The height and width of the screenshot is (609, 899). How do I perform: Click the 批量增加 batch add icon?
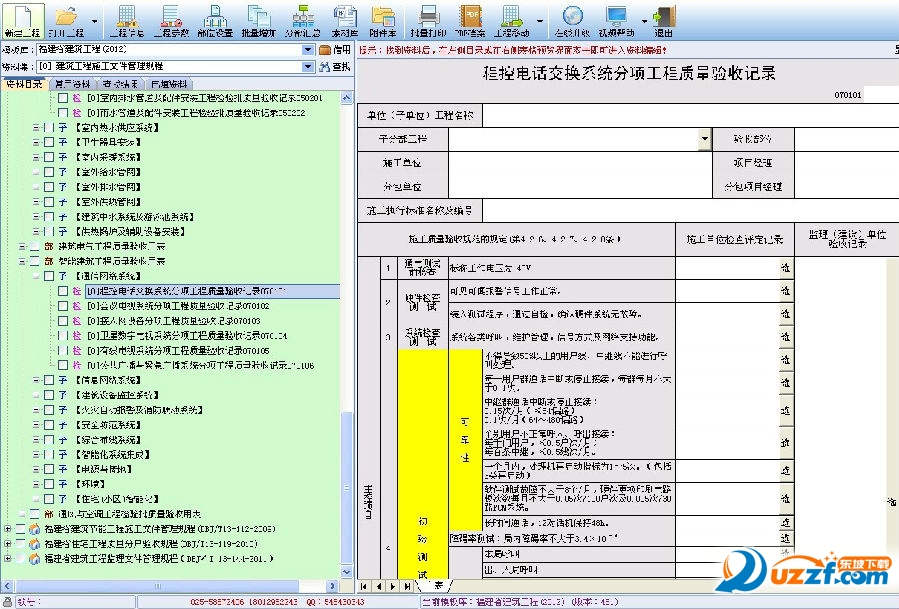click(x=258, y=19)
